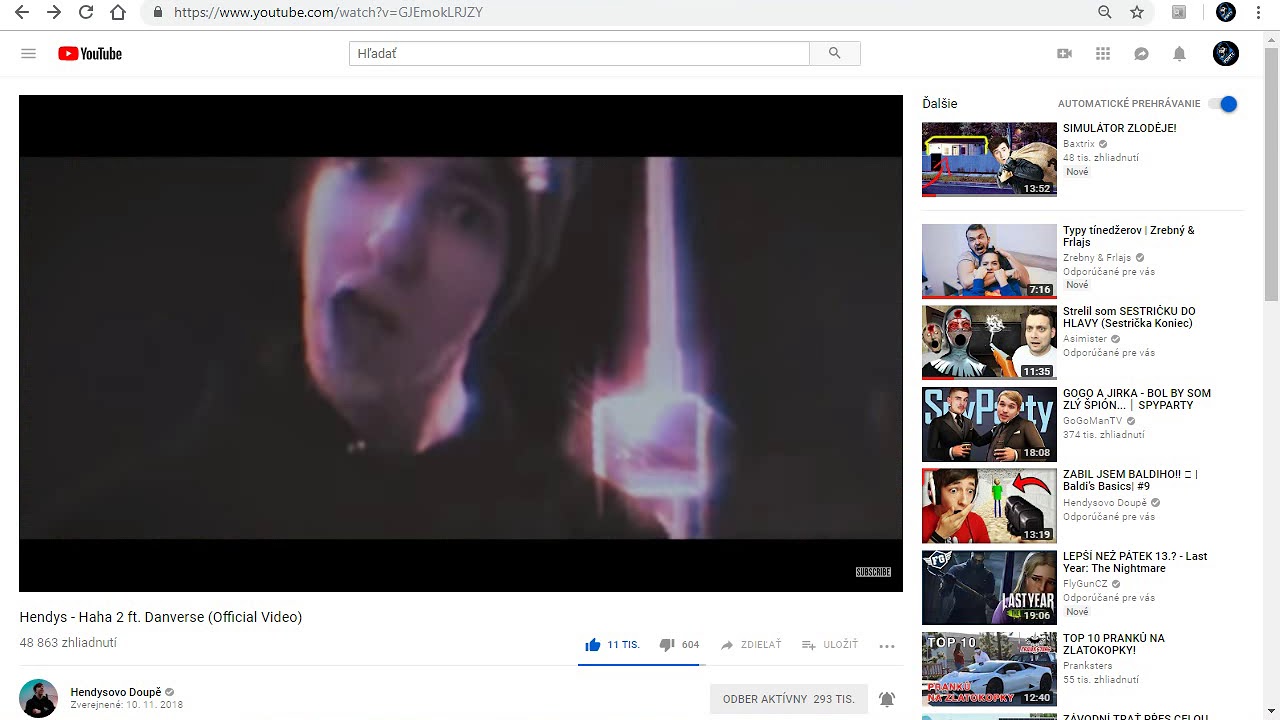The height and width of the screenshot is (720, 1280).
Task: Click the ODBER AKTÍVNY subscribe button
Action: (789, 699)
